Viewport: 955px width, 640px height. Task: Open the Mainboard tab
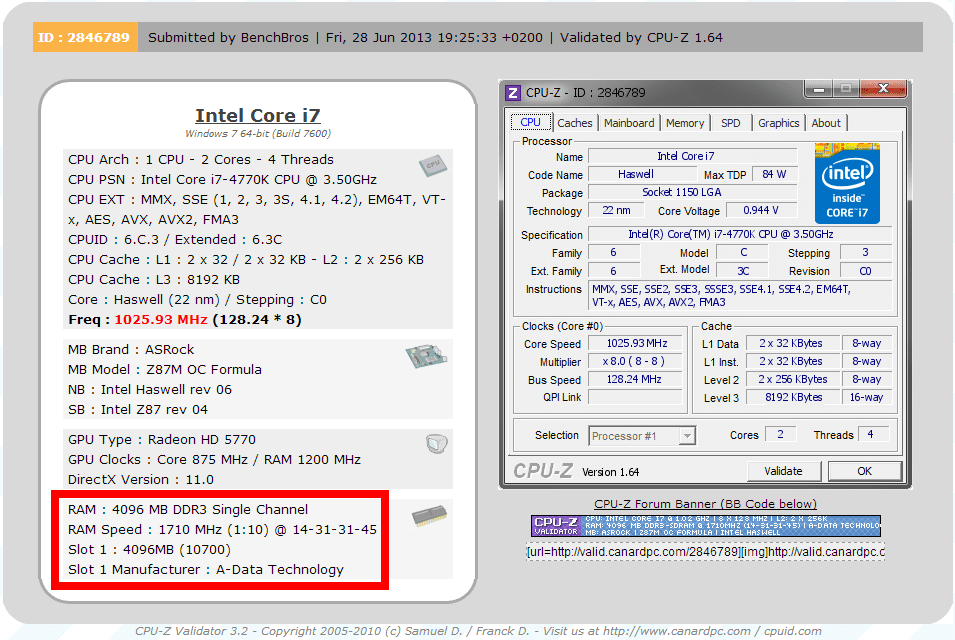click(629, 123)
